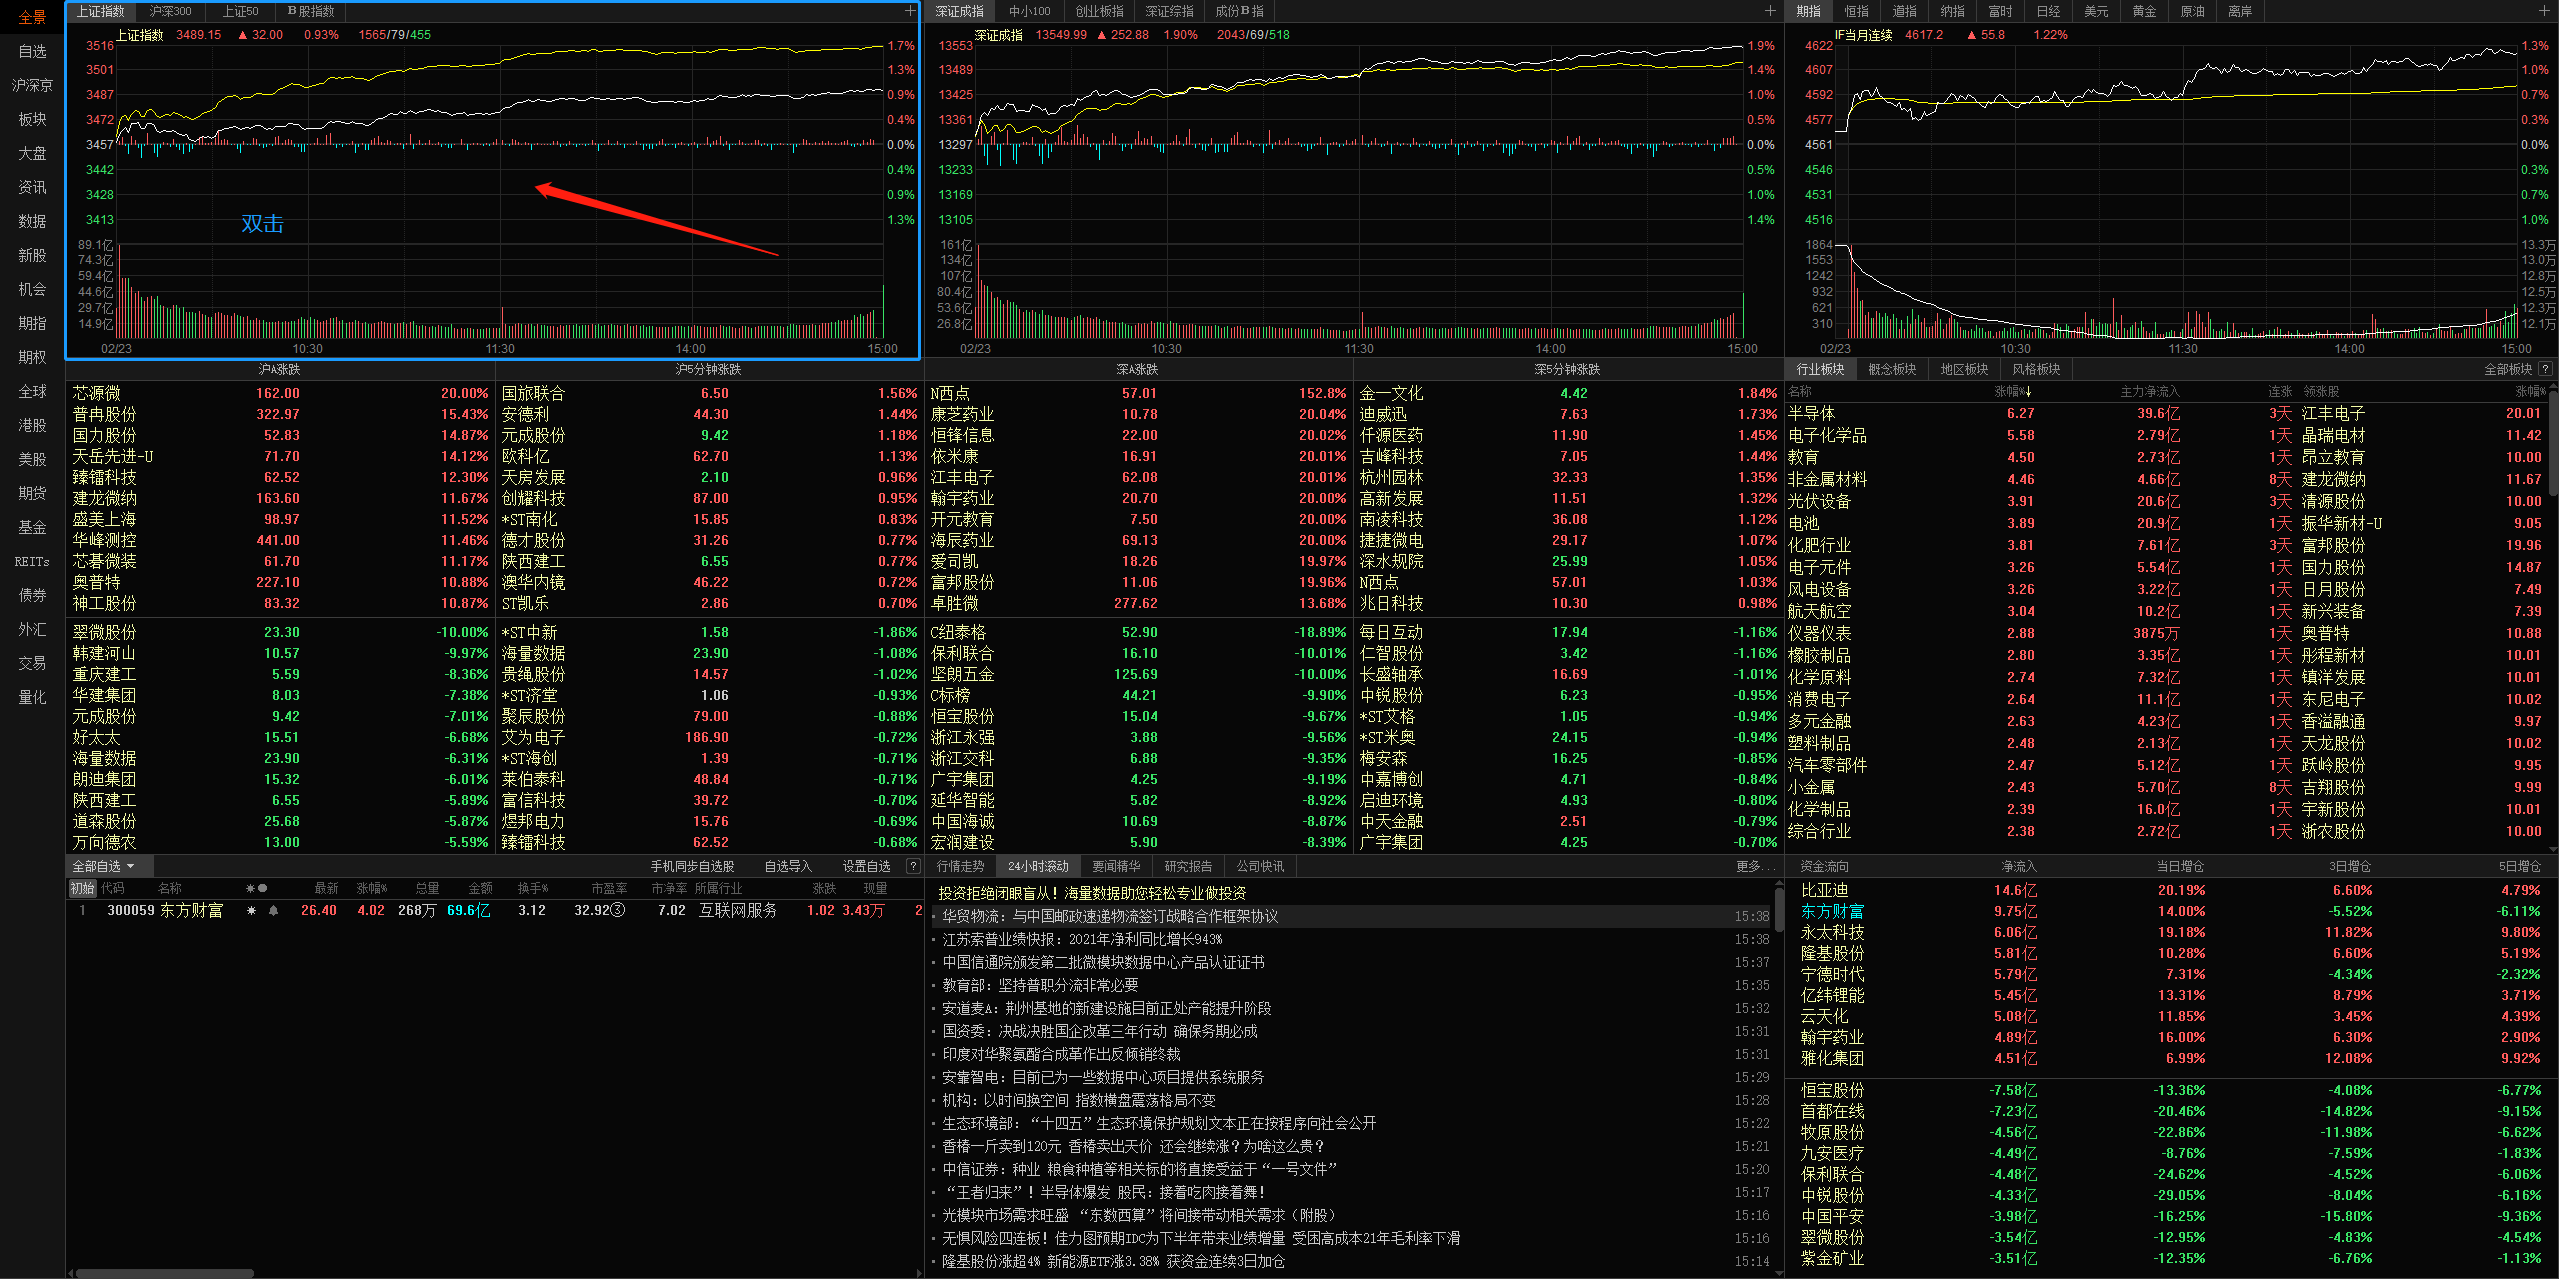Click the 初始 sort button in the watchlist
This screenshot has height=1279, width=2559.
point(82,888)
